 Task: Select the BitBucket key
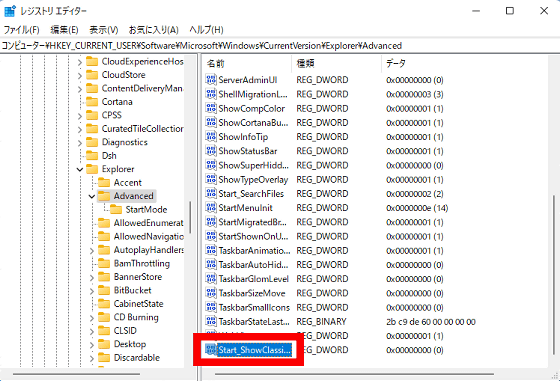[x=132, y=290]
